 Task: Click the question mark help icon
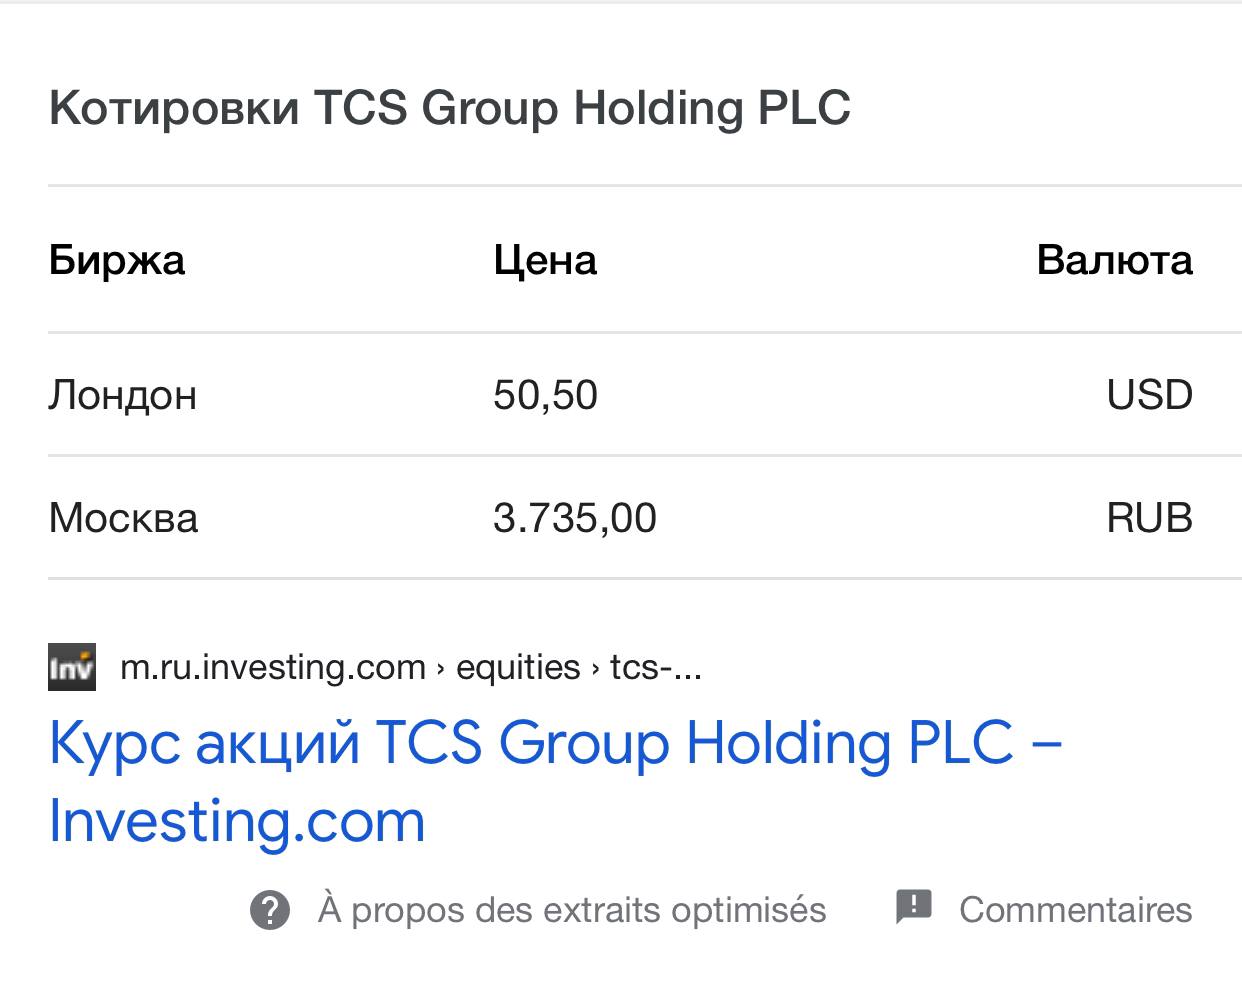(269, 911)
